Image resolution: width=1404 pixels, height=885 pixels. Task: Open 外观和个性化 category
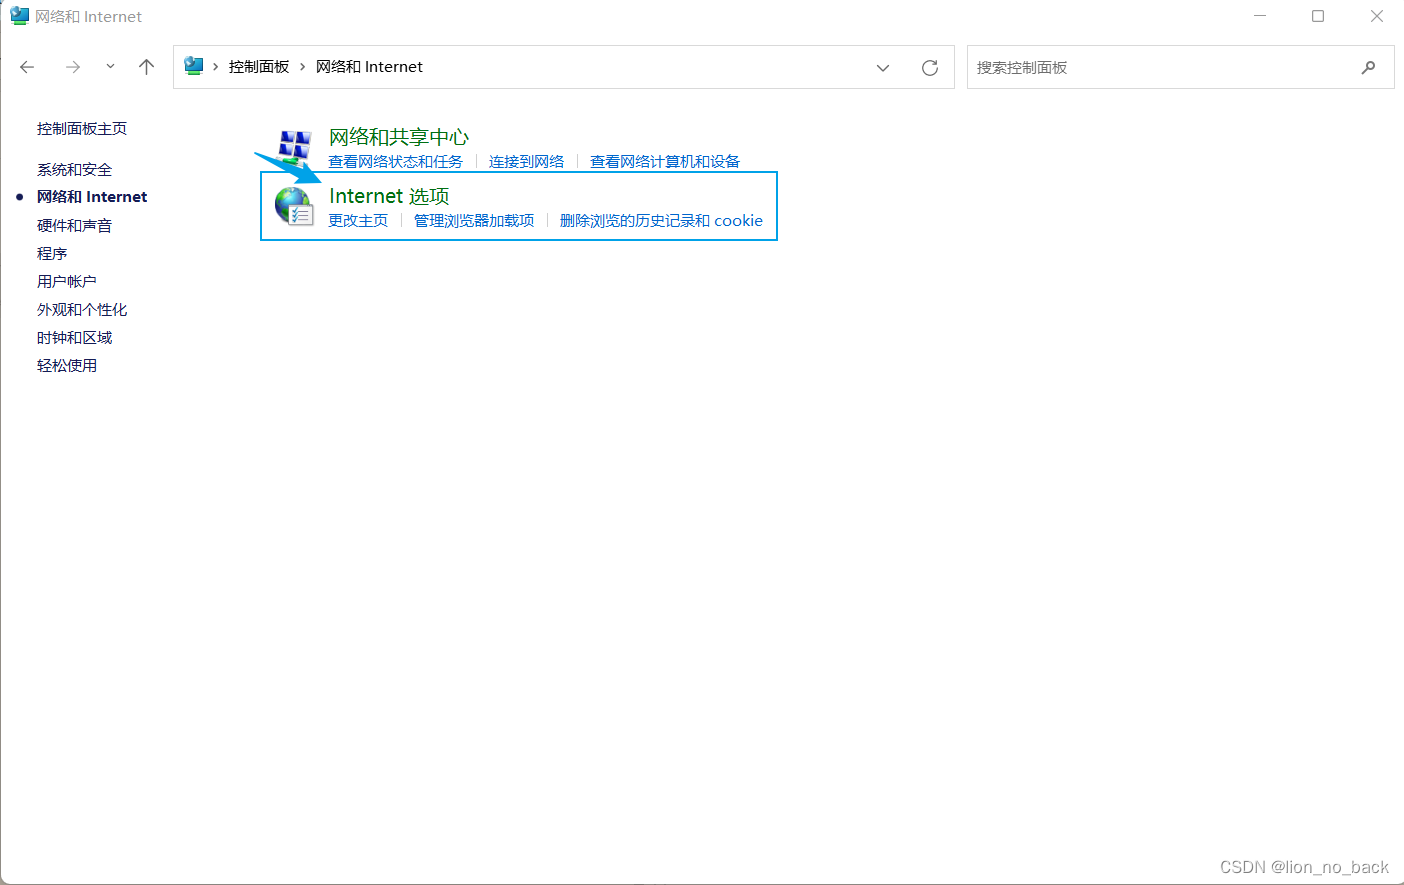tap(82, 310)
